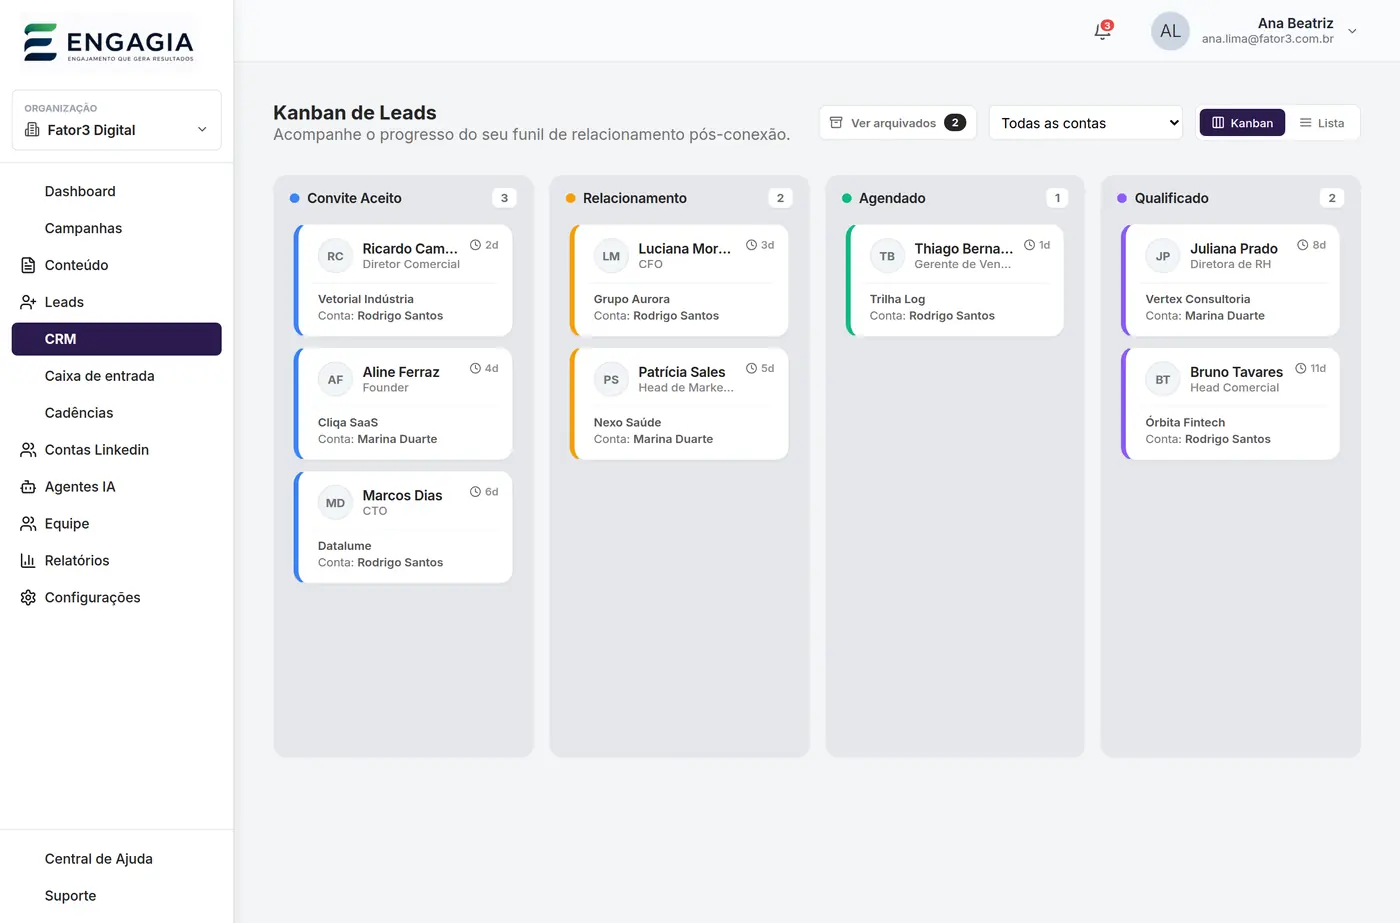The height and width of the screenshot is (923, 1400).
Task: Switch to Kanban view
Action: coord(1242,123)
